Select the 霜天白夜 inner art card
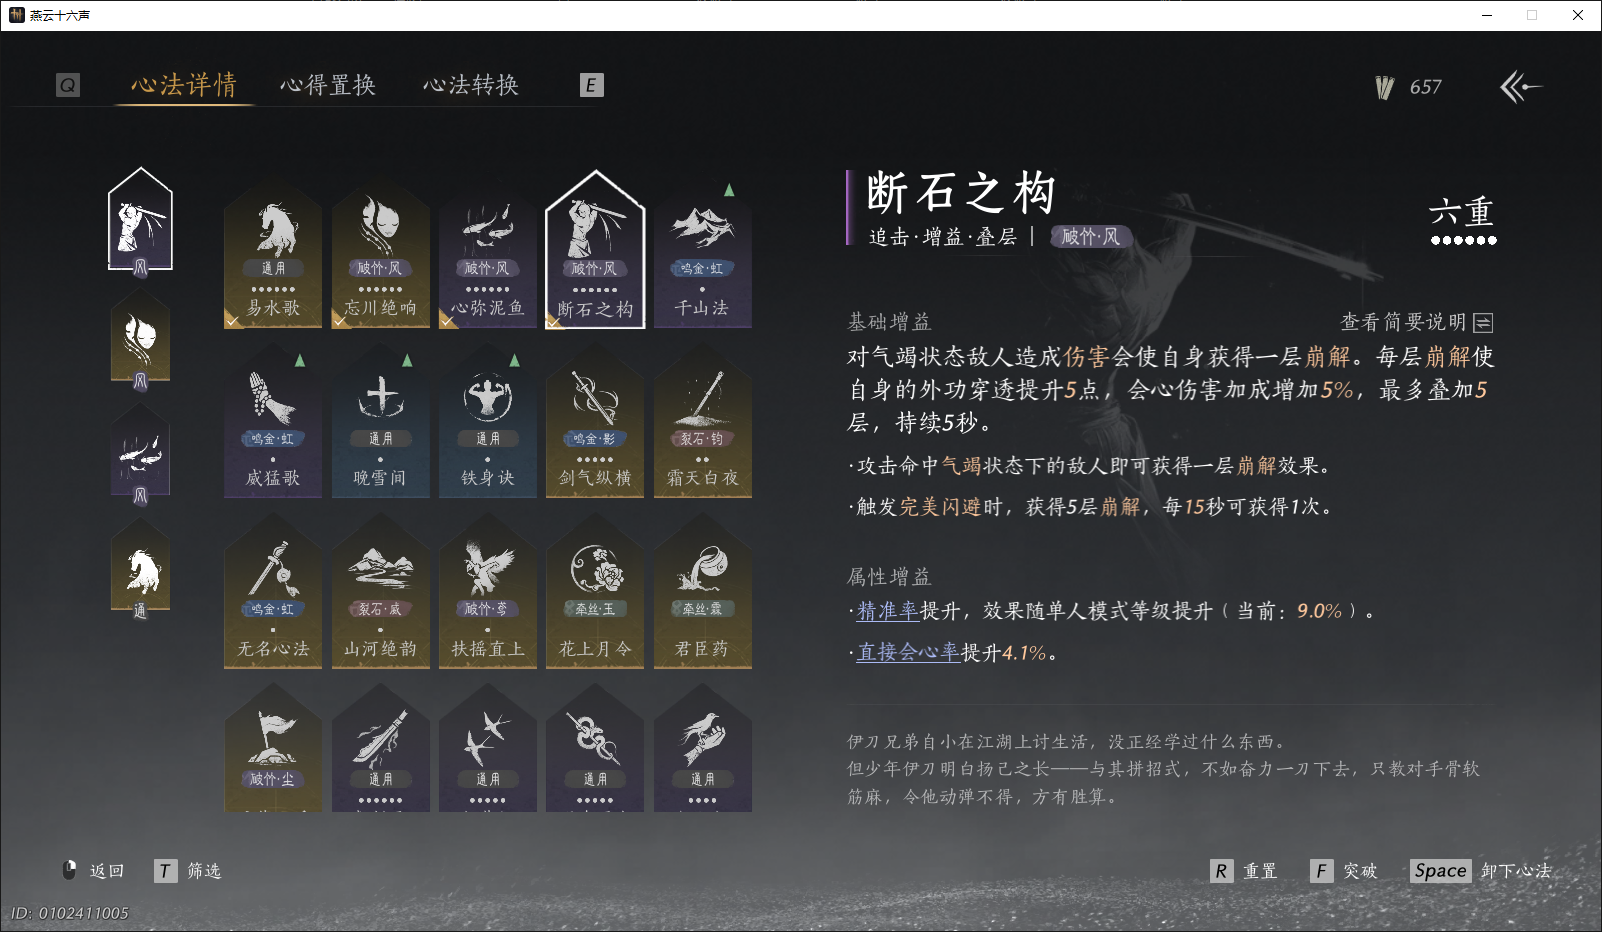 pos(702,422)
